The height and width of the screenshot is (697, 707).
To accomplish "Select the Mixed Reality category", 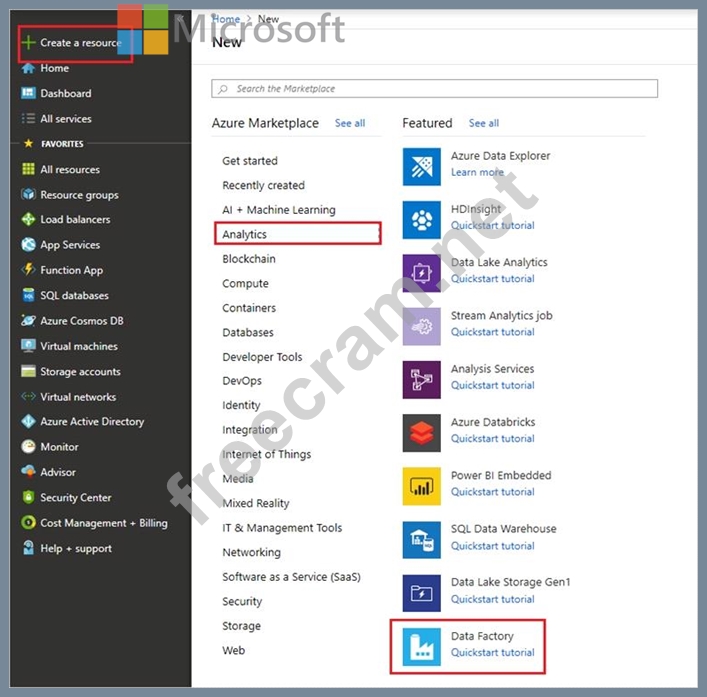I will point(256,503).
